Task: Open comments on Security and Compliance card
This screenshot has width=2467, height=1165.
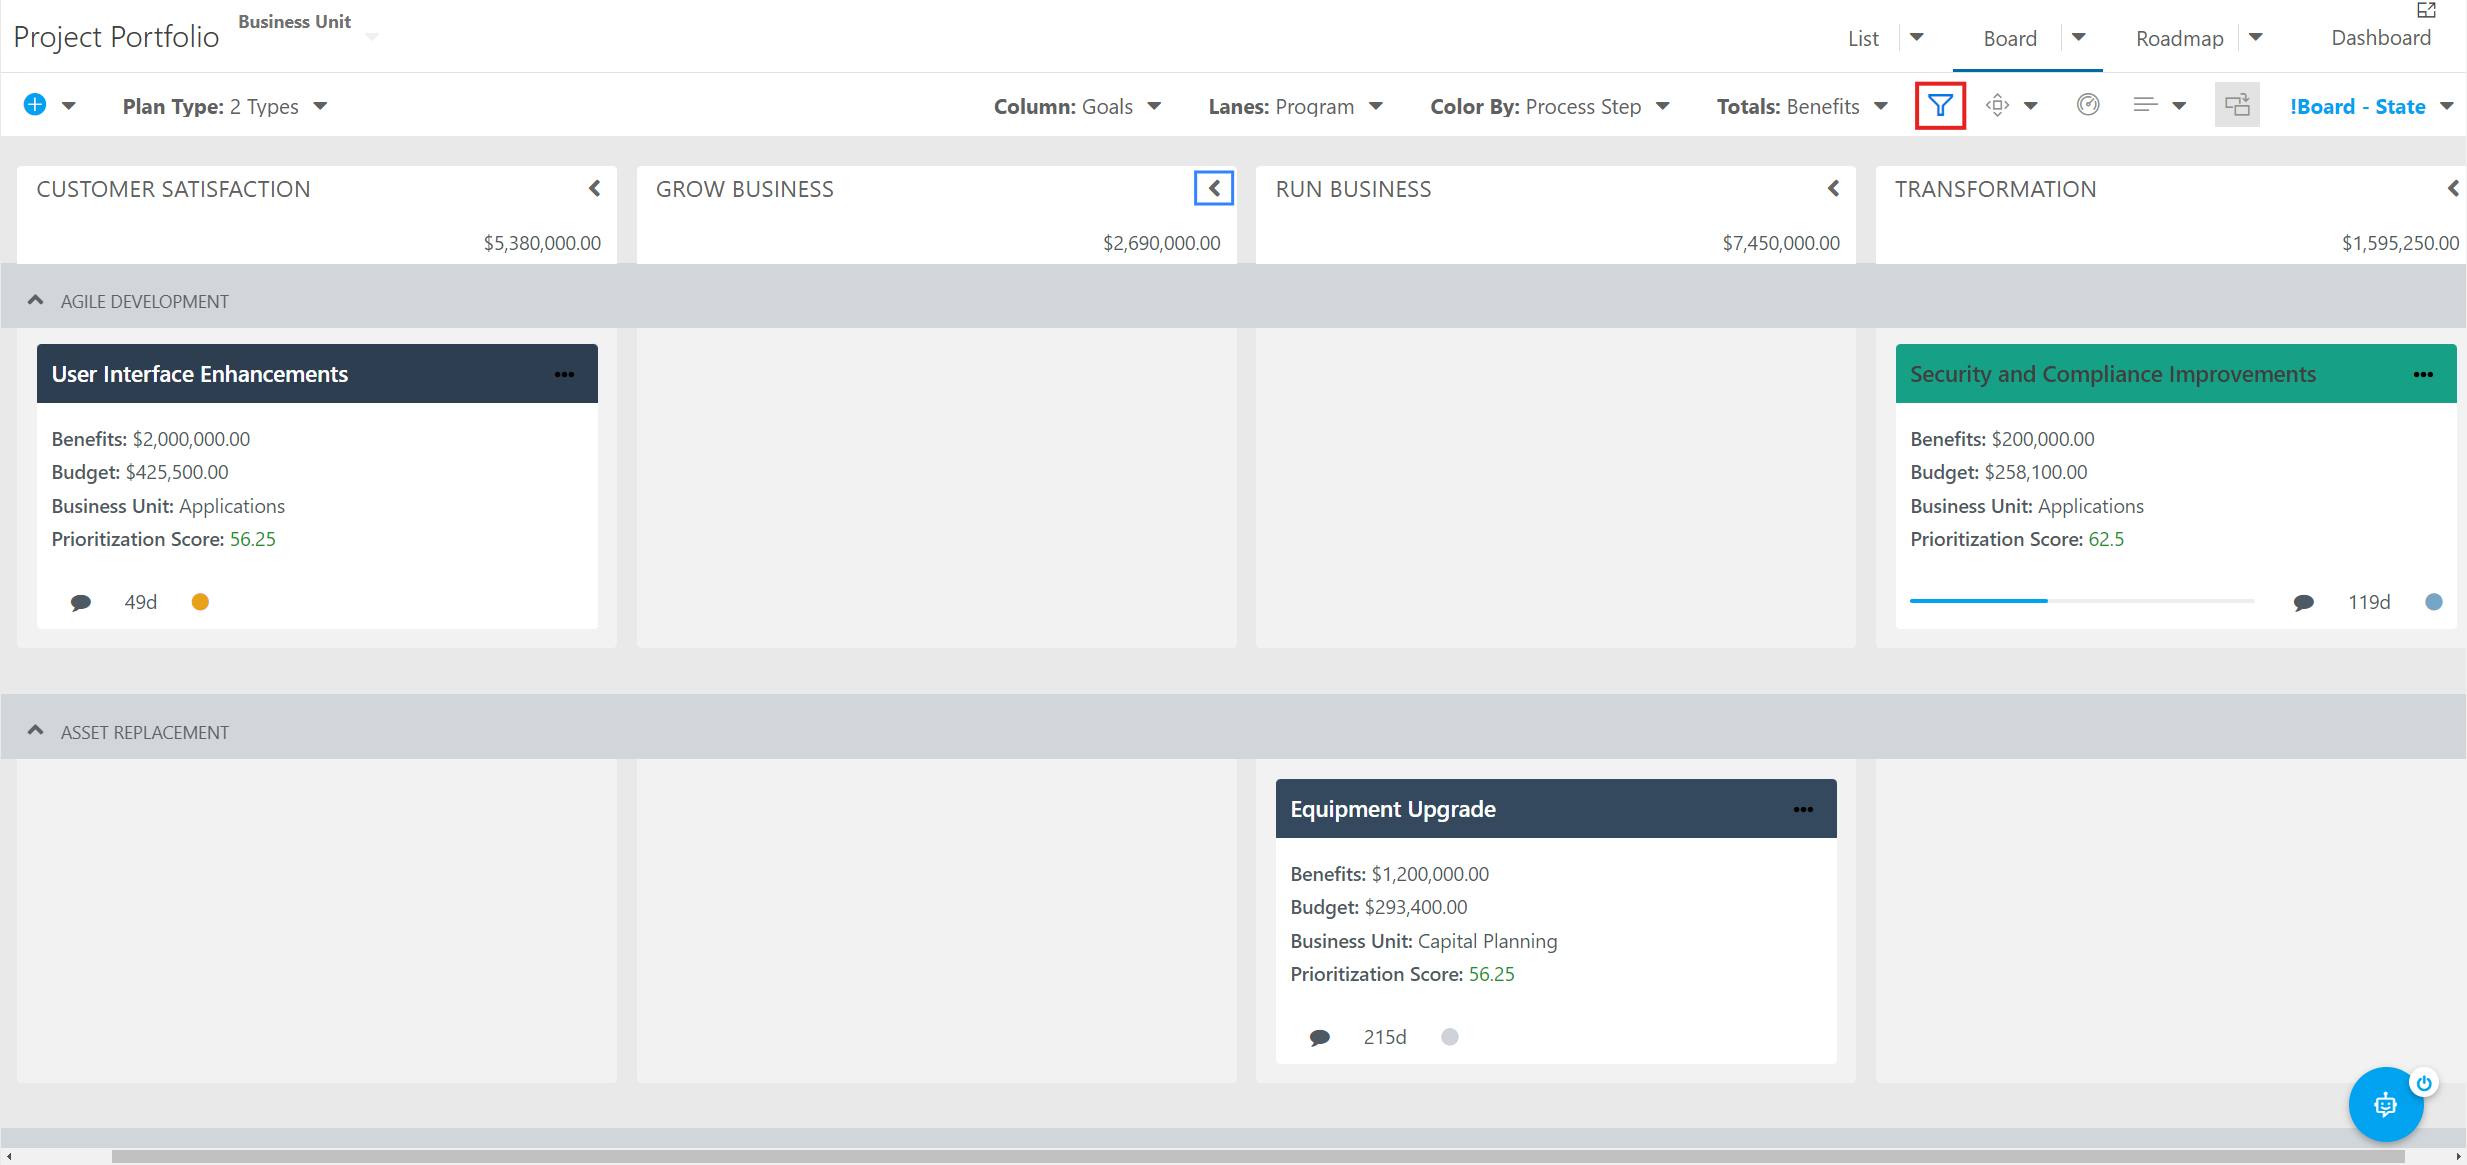Action: coord(2304,602)
